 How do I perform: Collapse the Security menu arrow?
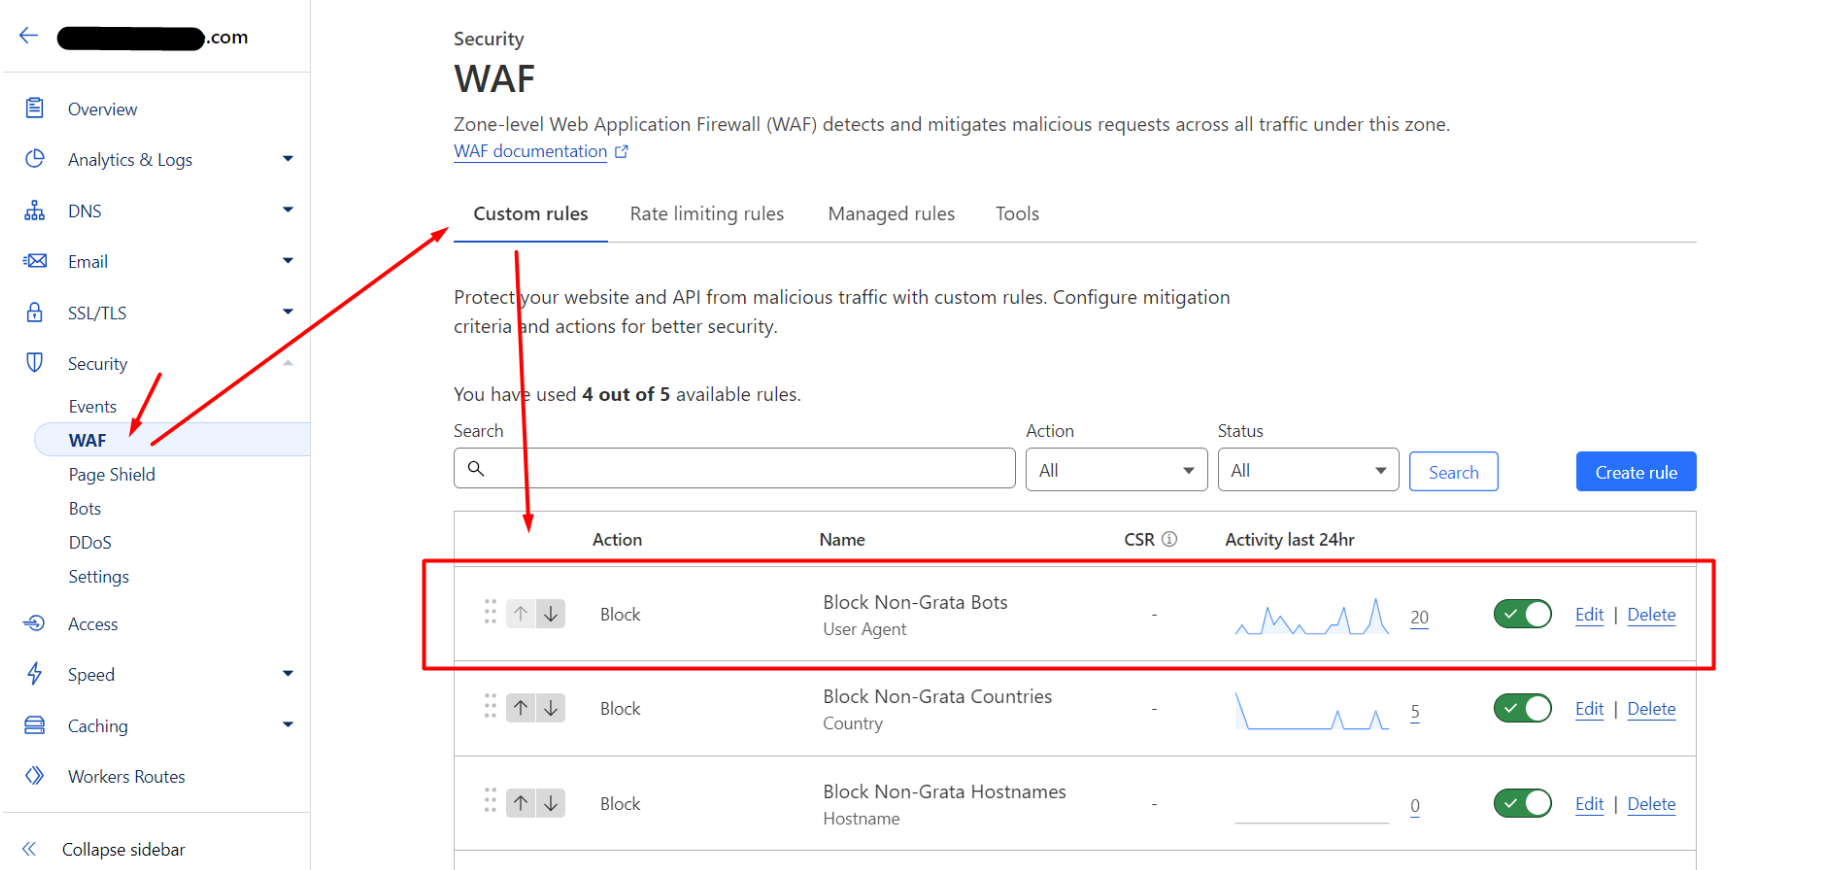(x=288, y=363)
